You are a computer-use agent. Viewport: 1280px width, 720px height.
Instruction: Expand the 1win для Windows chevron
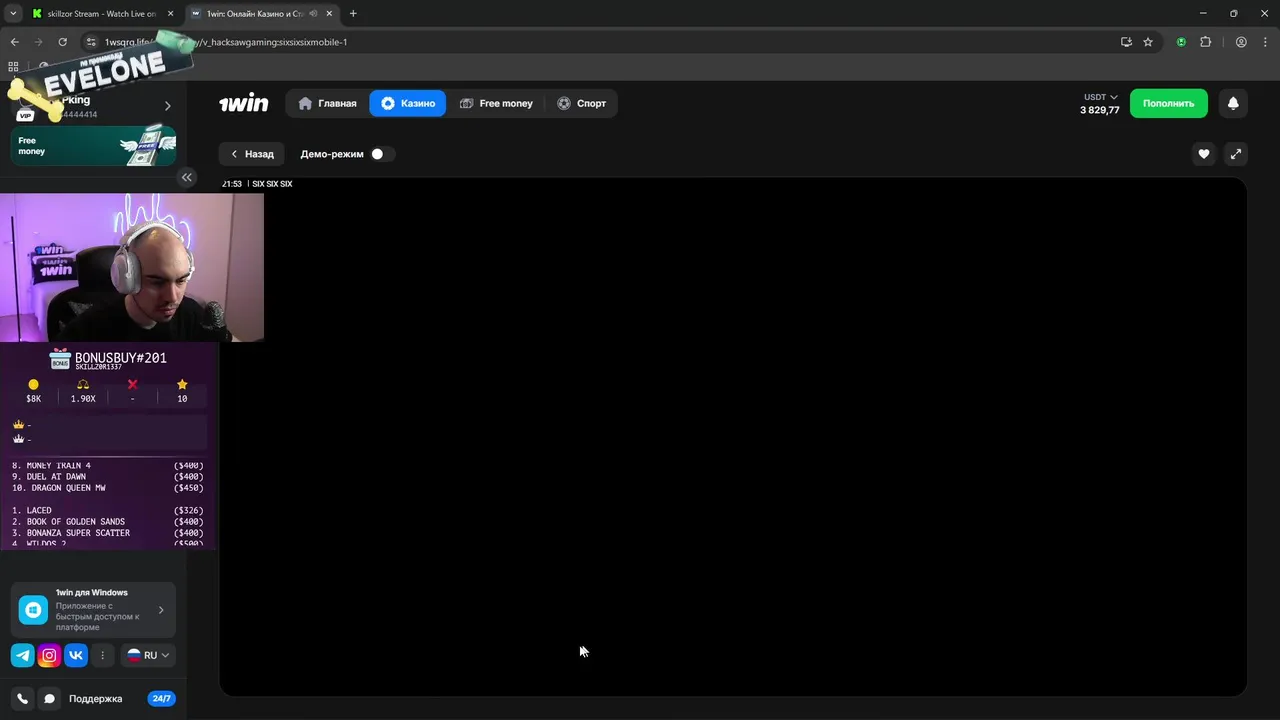coord(161,610)
